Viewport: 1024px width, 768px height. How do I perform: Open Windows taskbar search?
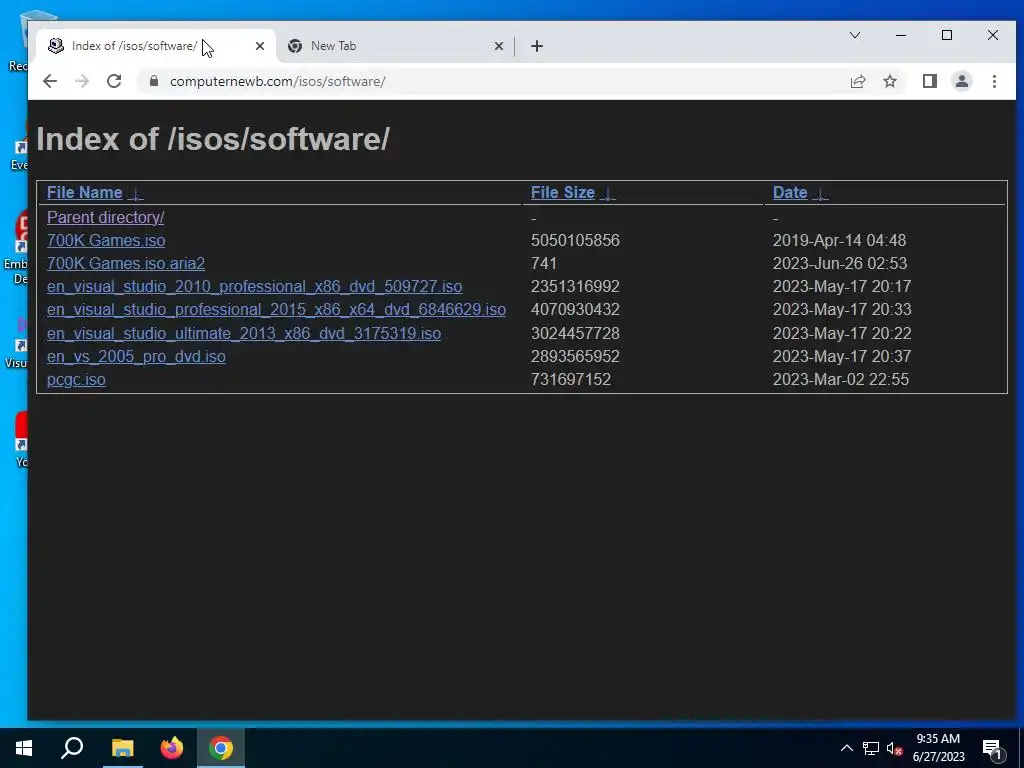72,748
